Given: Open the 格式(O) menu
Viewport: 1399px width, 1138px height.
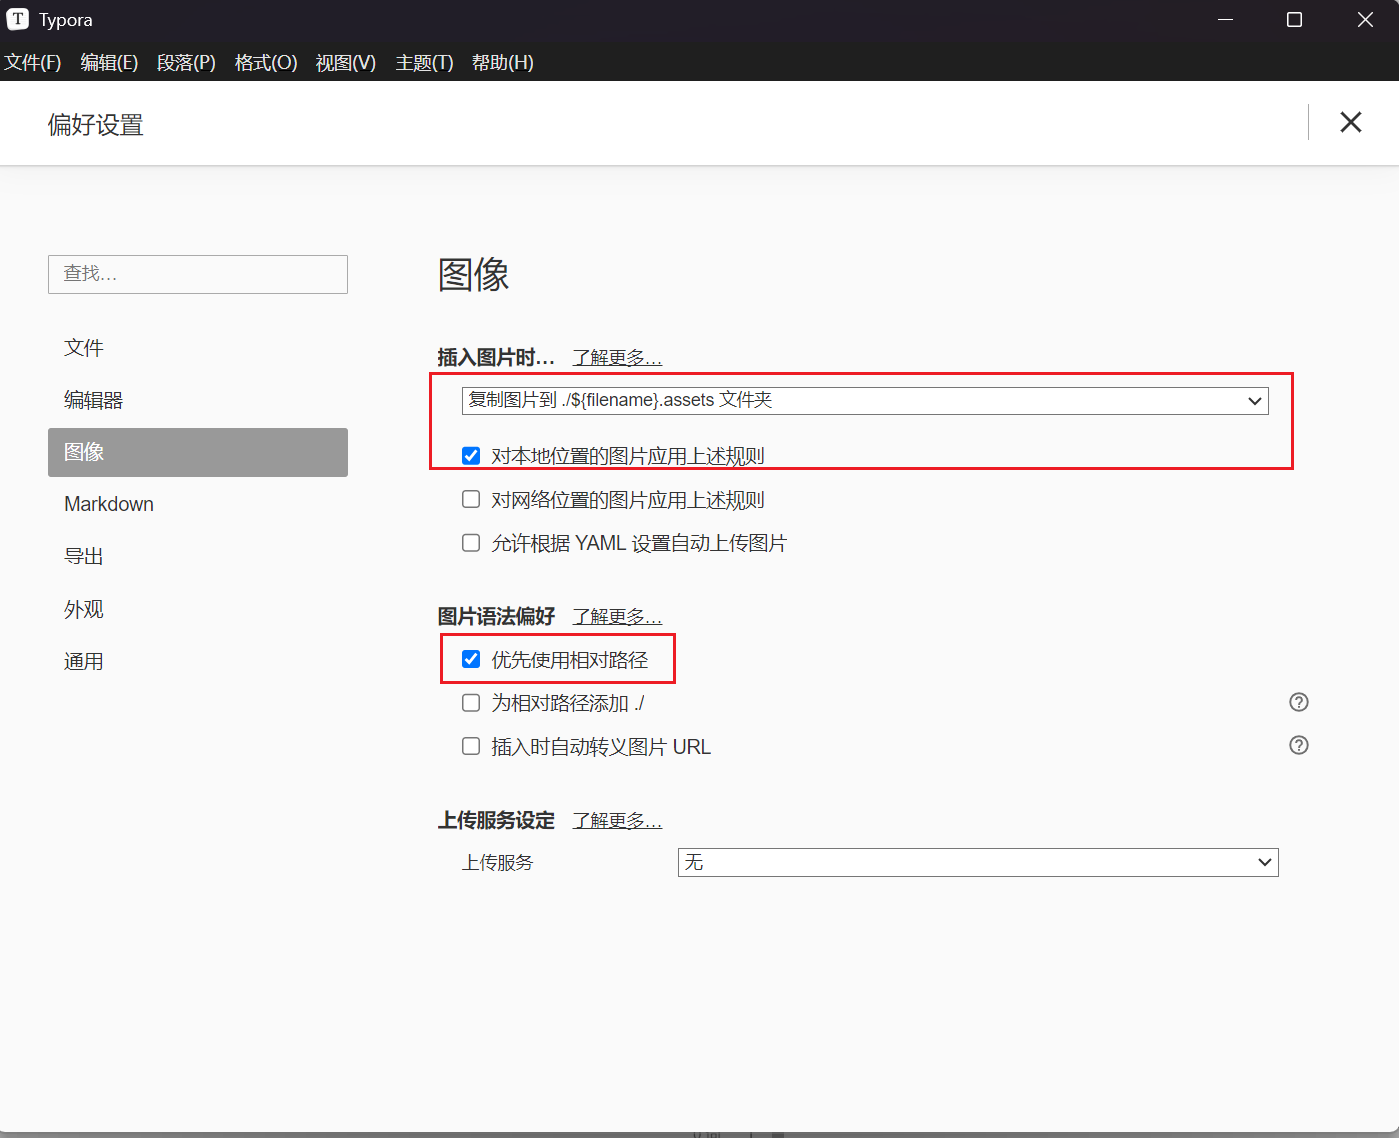Looking at the screenshot, I should tap(266, 62).
